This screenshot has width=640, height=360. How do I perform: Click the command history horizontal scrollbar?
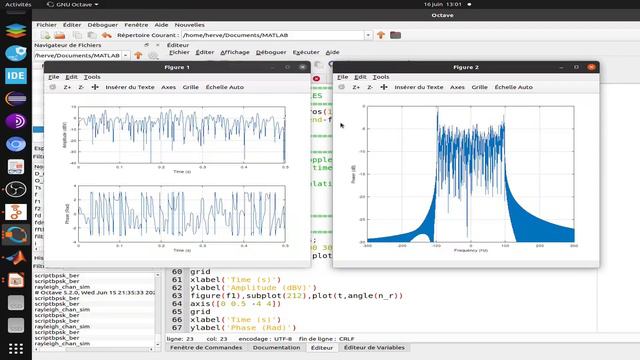94,349
